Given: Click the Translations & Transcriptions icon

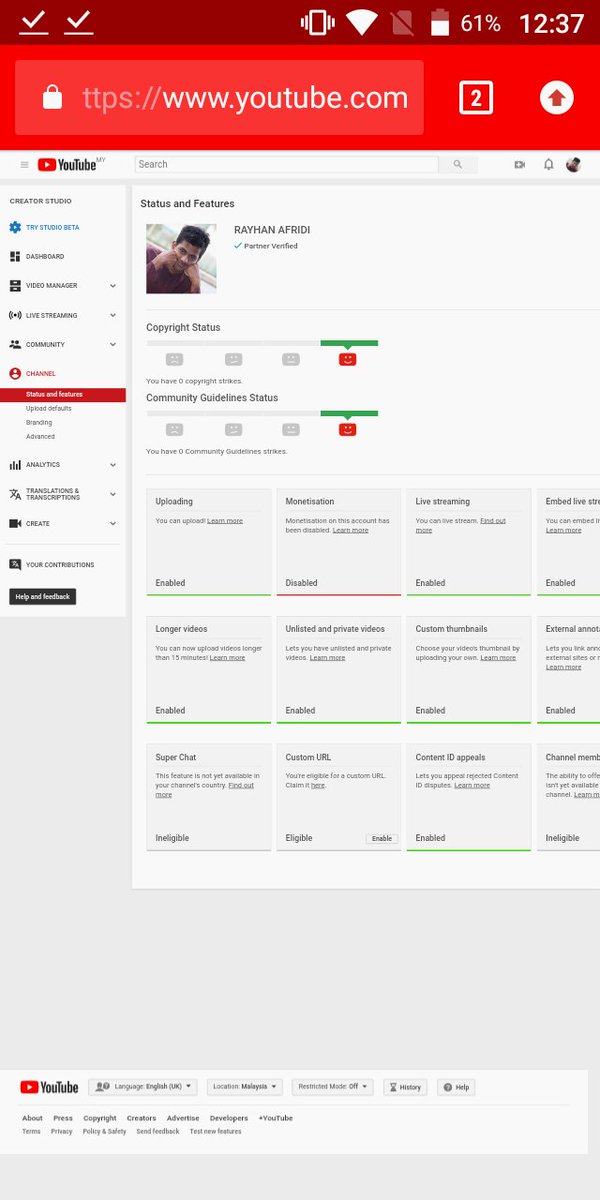Looking at the screenshot, I should click(x=15, y=494).
